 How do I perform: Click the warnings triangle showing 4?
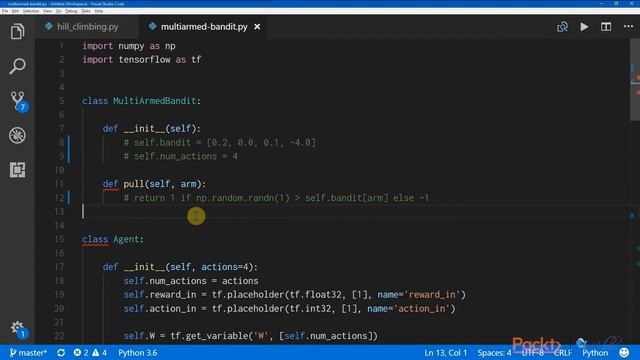click(99, 353)
